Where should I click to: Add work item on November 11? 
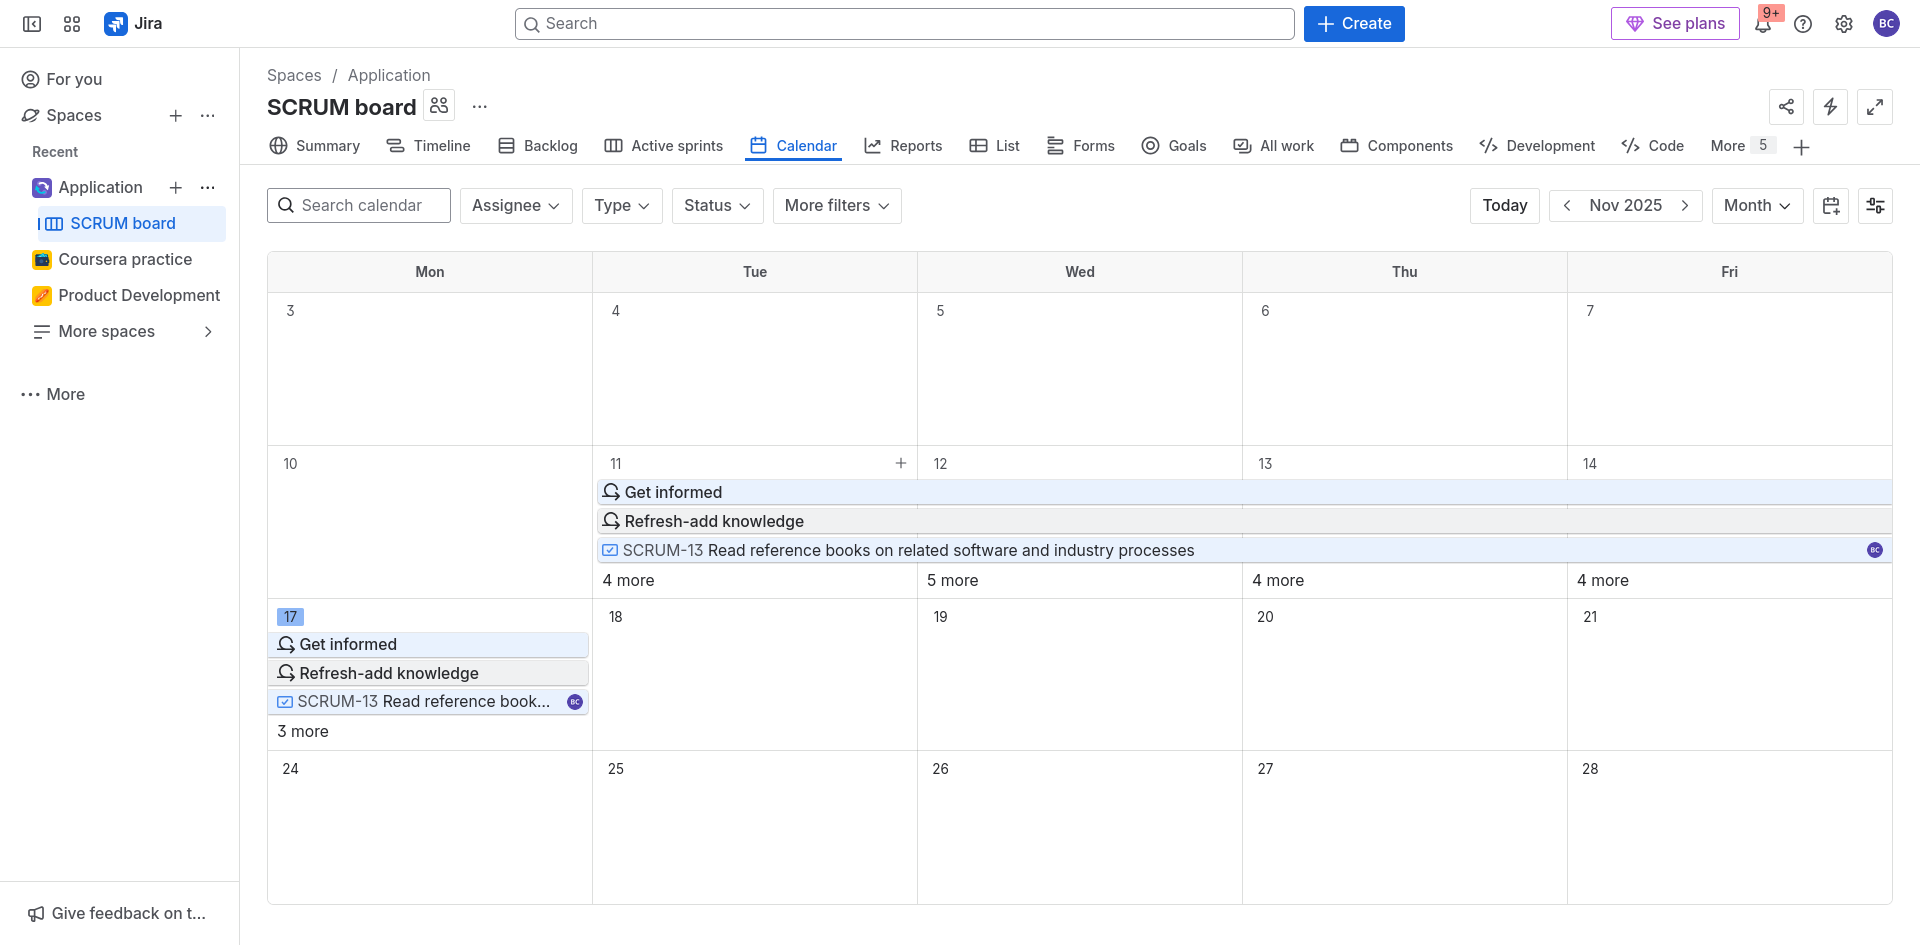tap(901, 463)
